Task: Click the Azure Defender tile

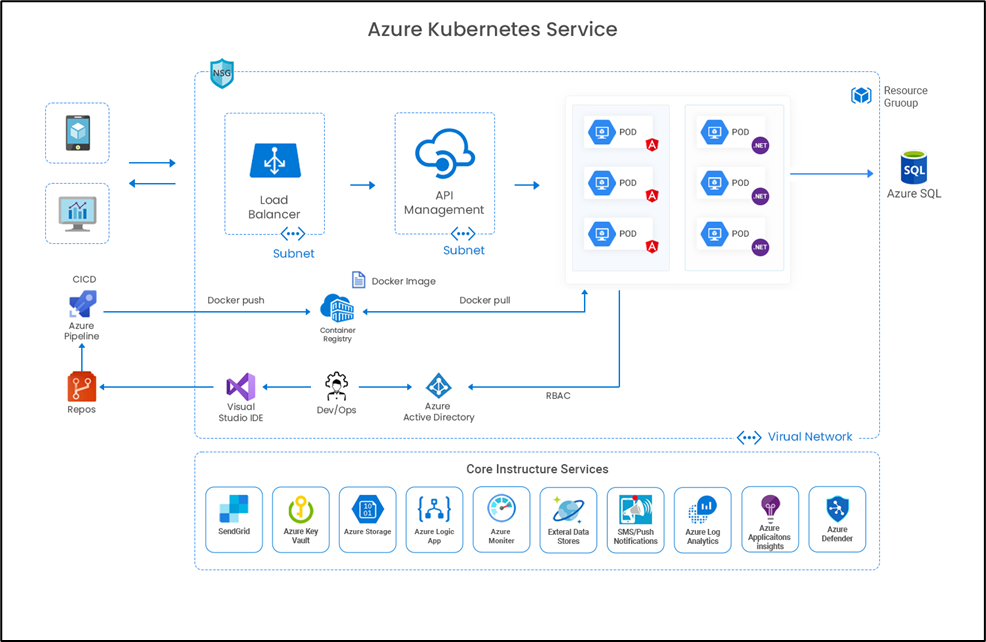Action: 837,520
